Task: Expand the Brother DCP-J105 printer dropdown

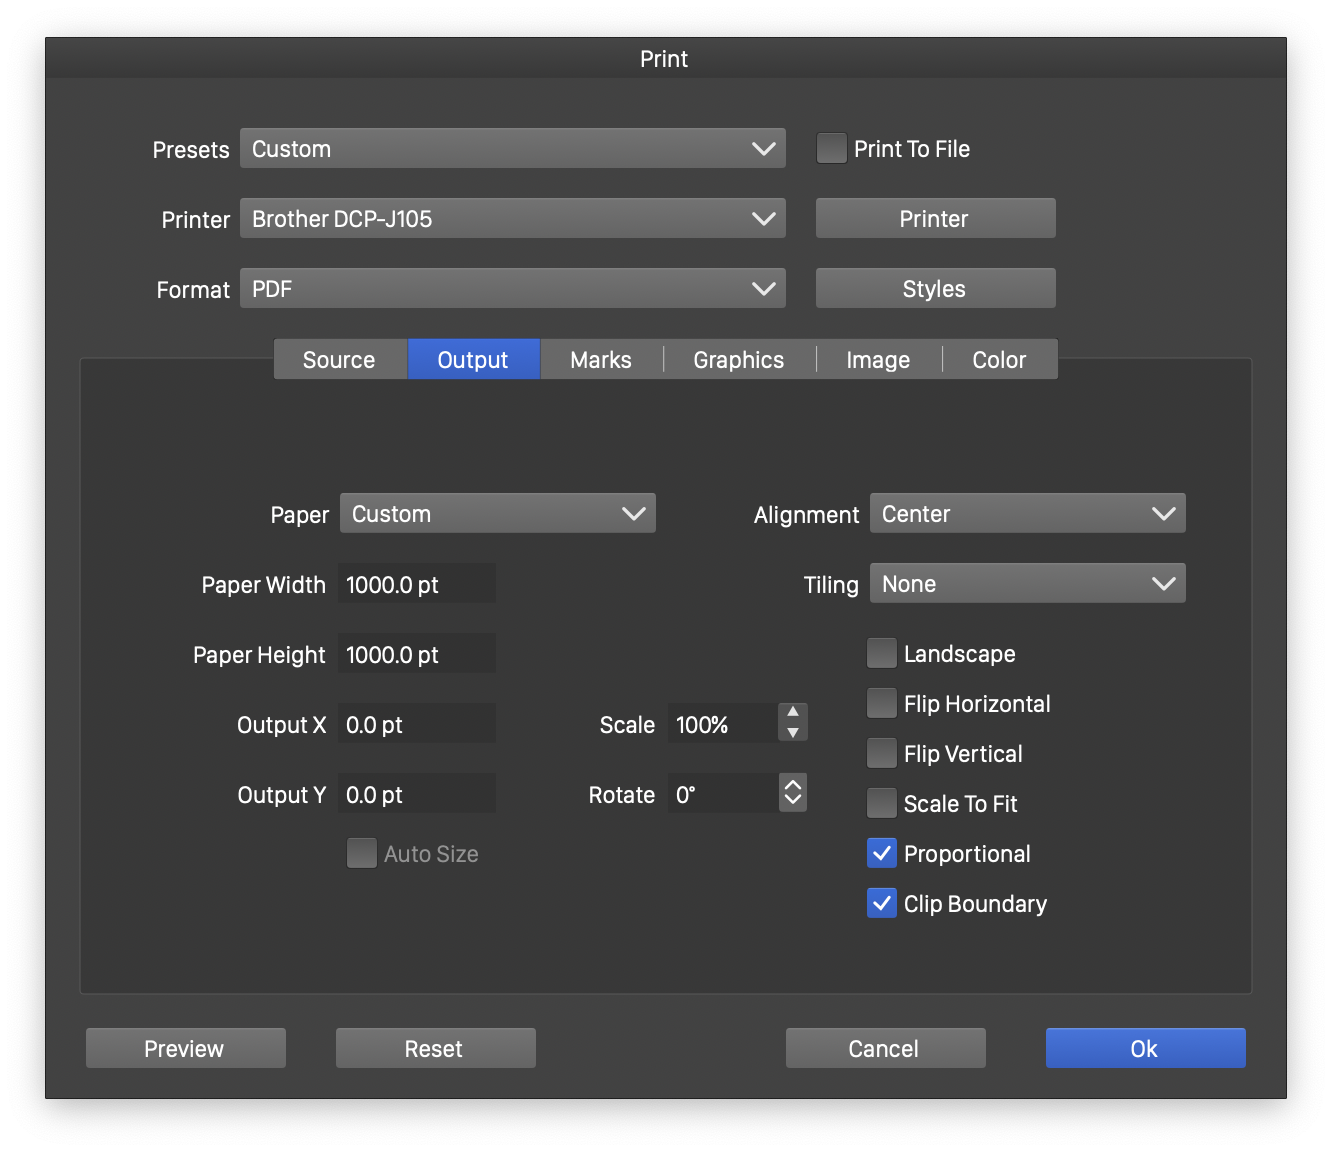Action: pyautogui.click(x=512, y=219)
